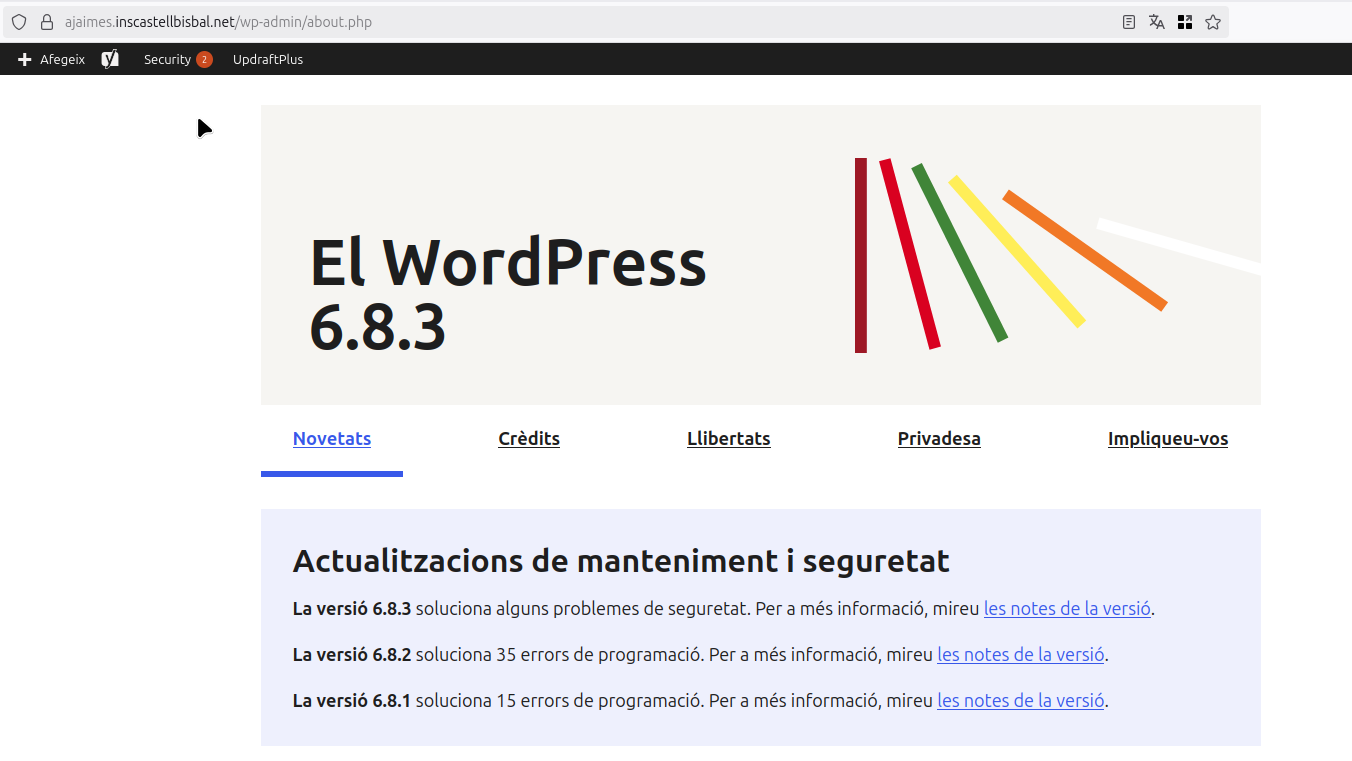Open UpdraftPlus from the admin bar

click(x=268, y=59)
